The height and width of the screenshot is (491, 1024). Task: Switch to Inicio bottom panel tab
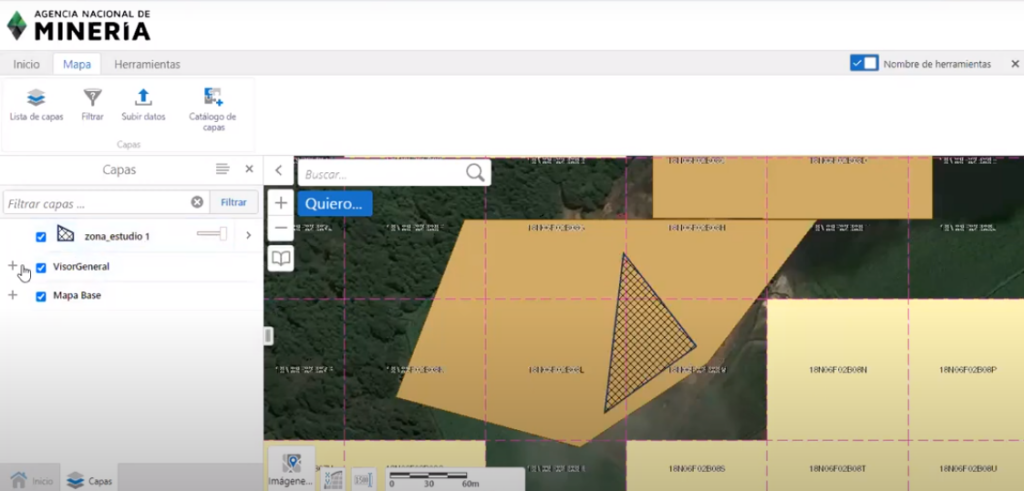point(31,481)
